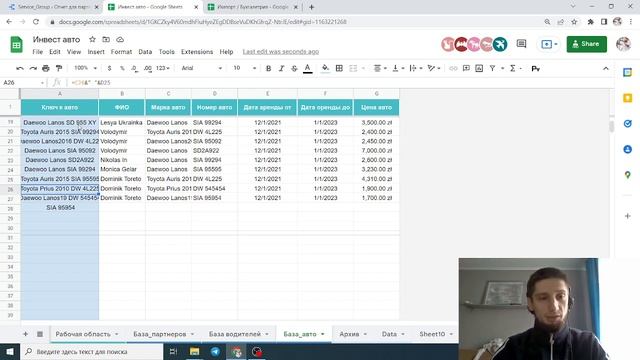Click the Undo icon in toolbar

coord(20,68)
